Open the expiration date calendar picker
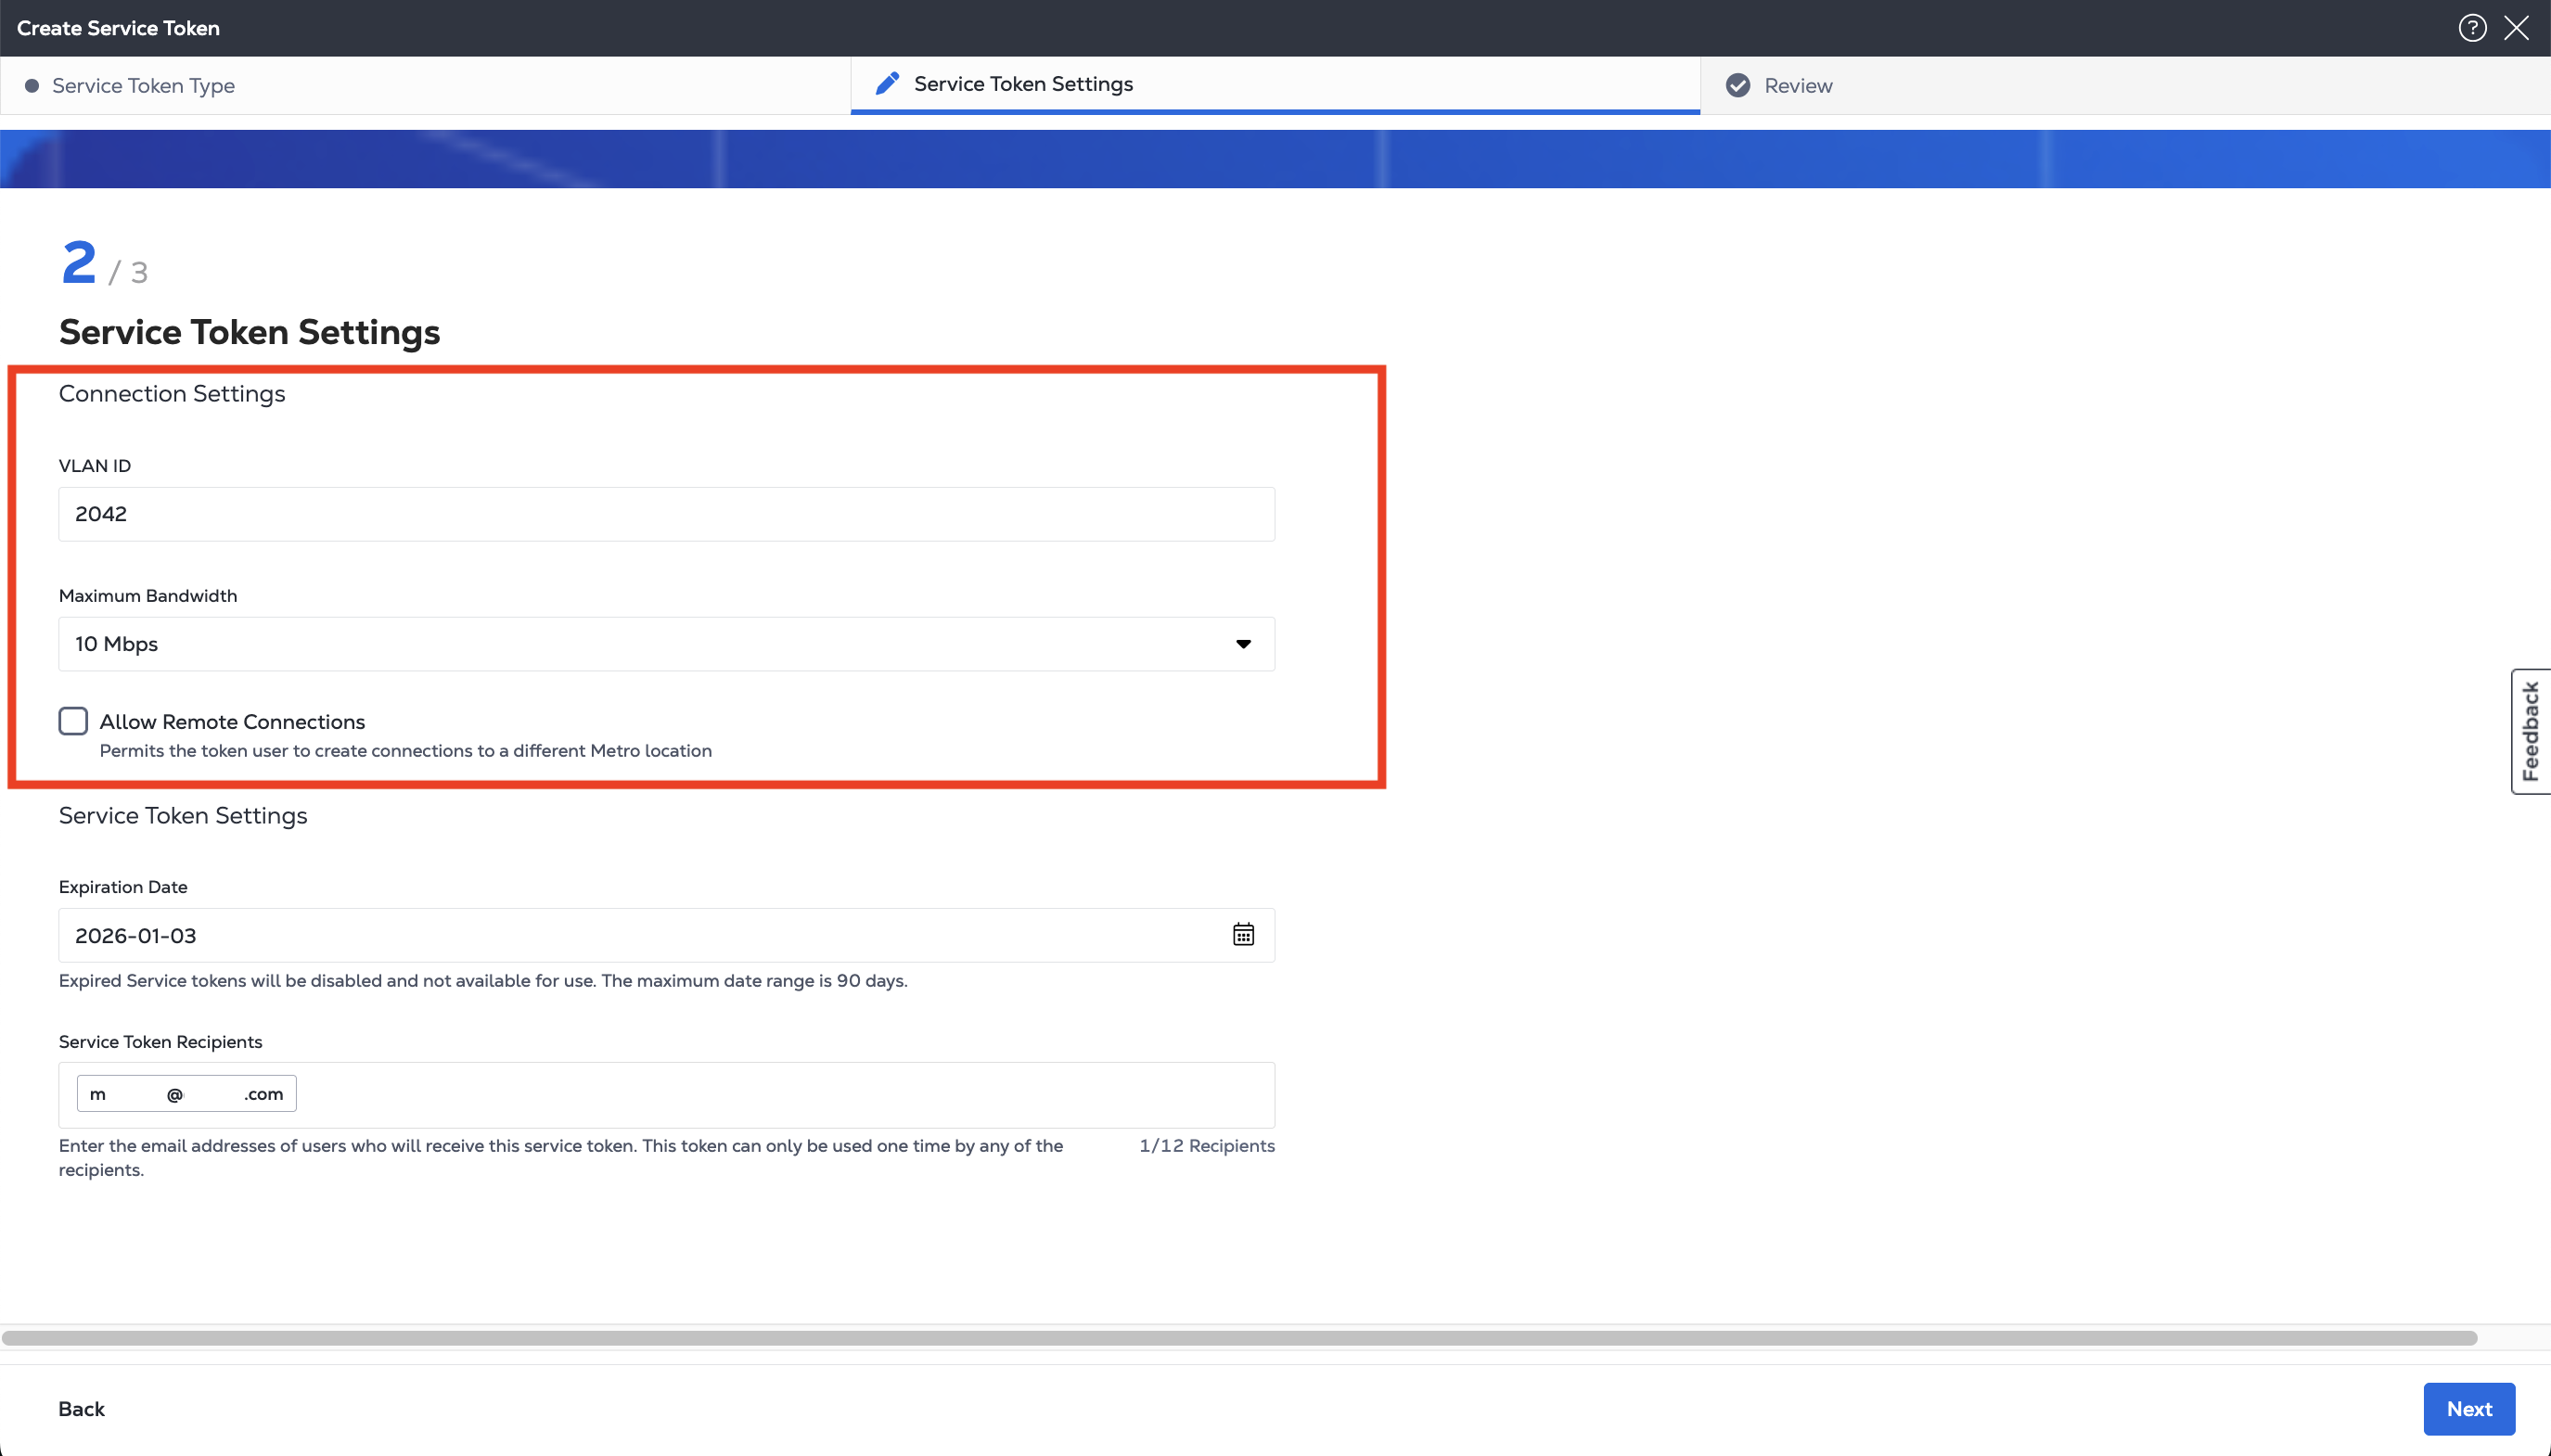2551x1456 pixels. (x=1243, y=935)
